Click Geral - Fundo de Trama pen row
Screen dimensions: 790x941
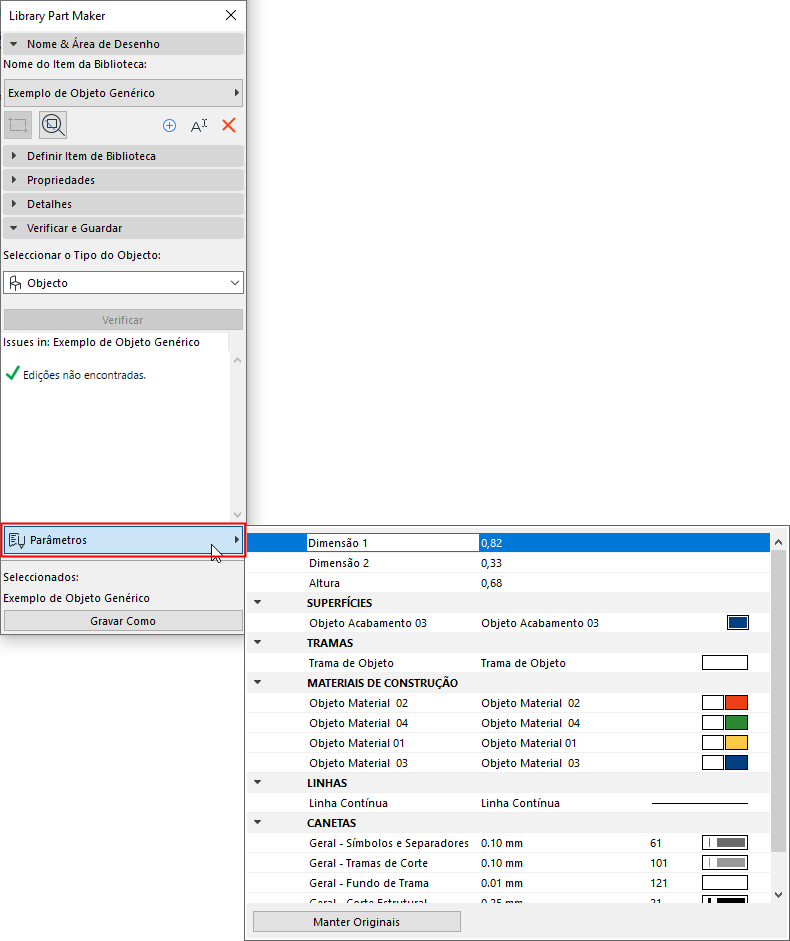click(x=508, y=883)
